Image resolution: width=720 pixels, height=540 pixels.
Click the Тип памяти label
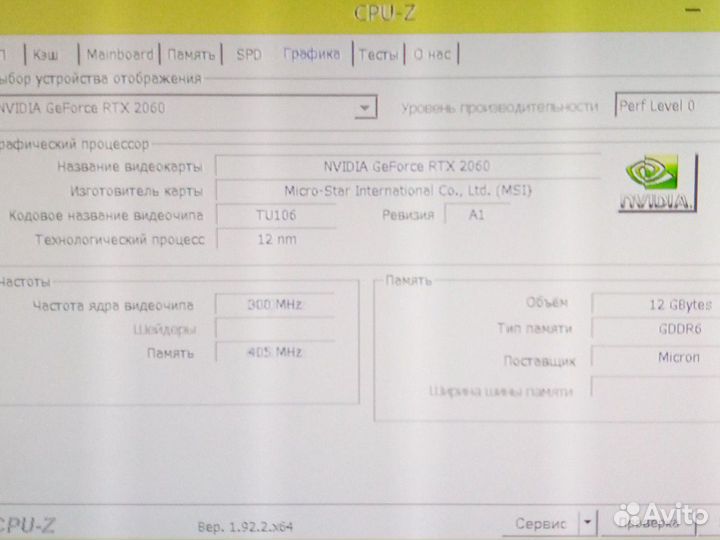tap(535, 328)
